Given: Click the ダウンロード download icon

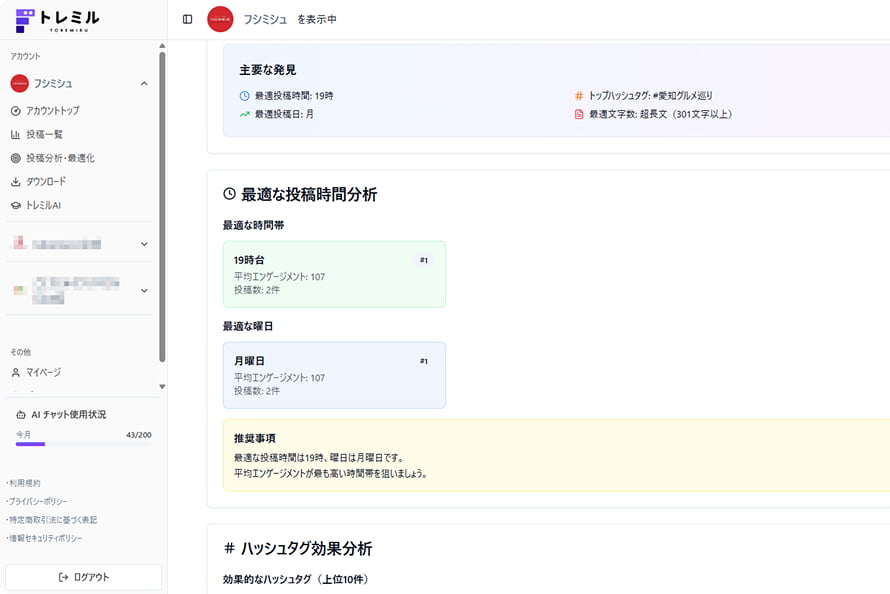Looking at the screenshot, I should [16, 182].
